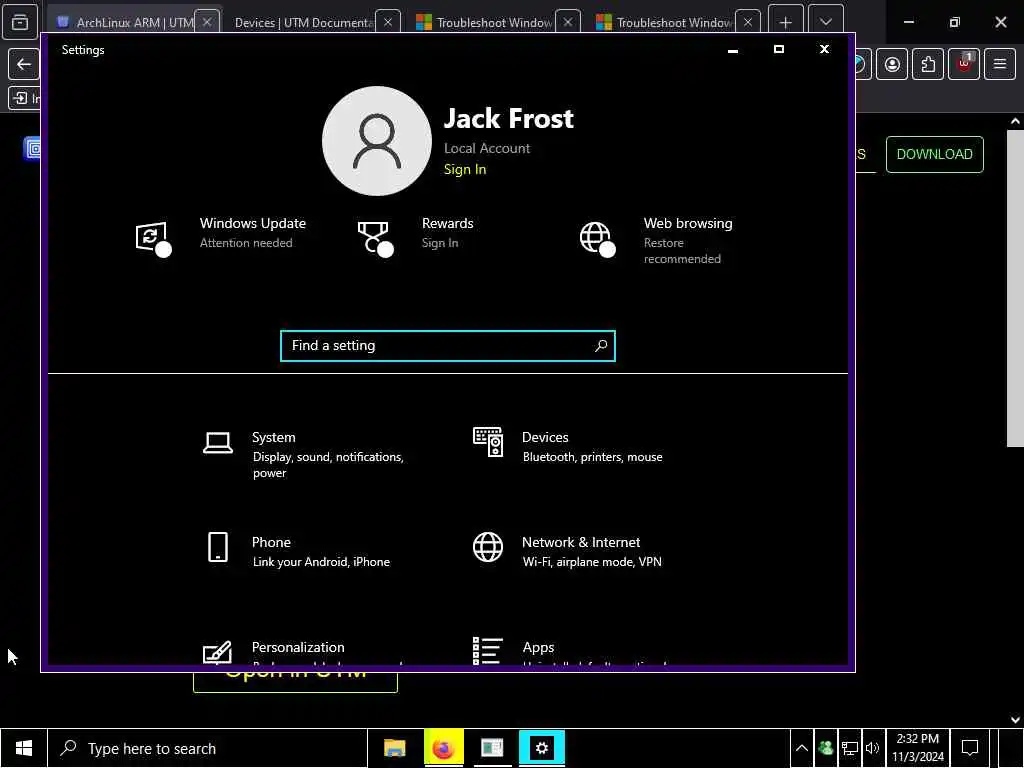This screenshot has width=1024, height=768.
Task: Click the magnifier icon in Find a setting
Action: [601, 345]
